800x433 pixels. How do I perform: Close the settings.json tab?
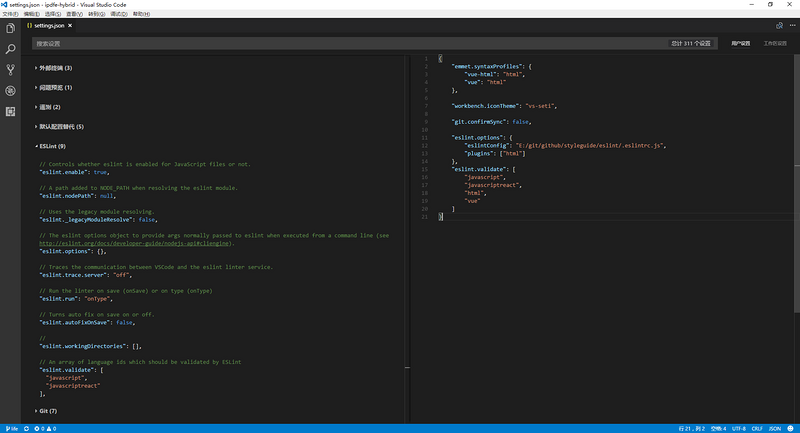[70, 26]
